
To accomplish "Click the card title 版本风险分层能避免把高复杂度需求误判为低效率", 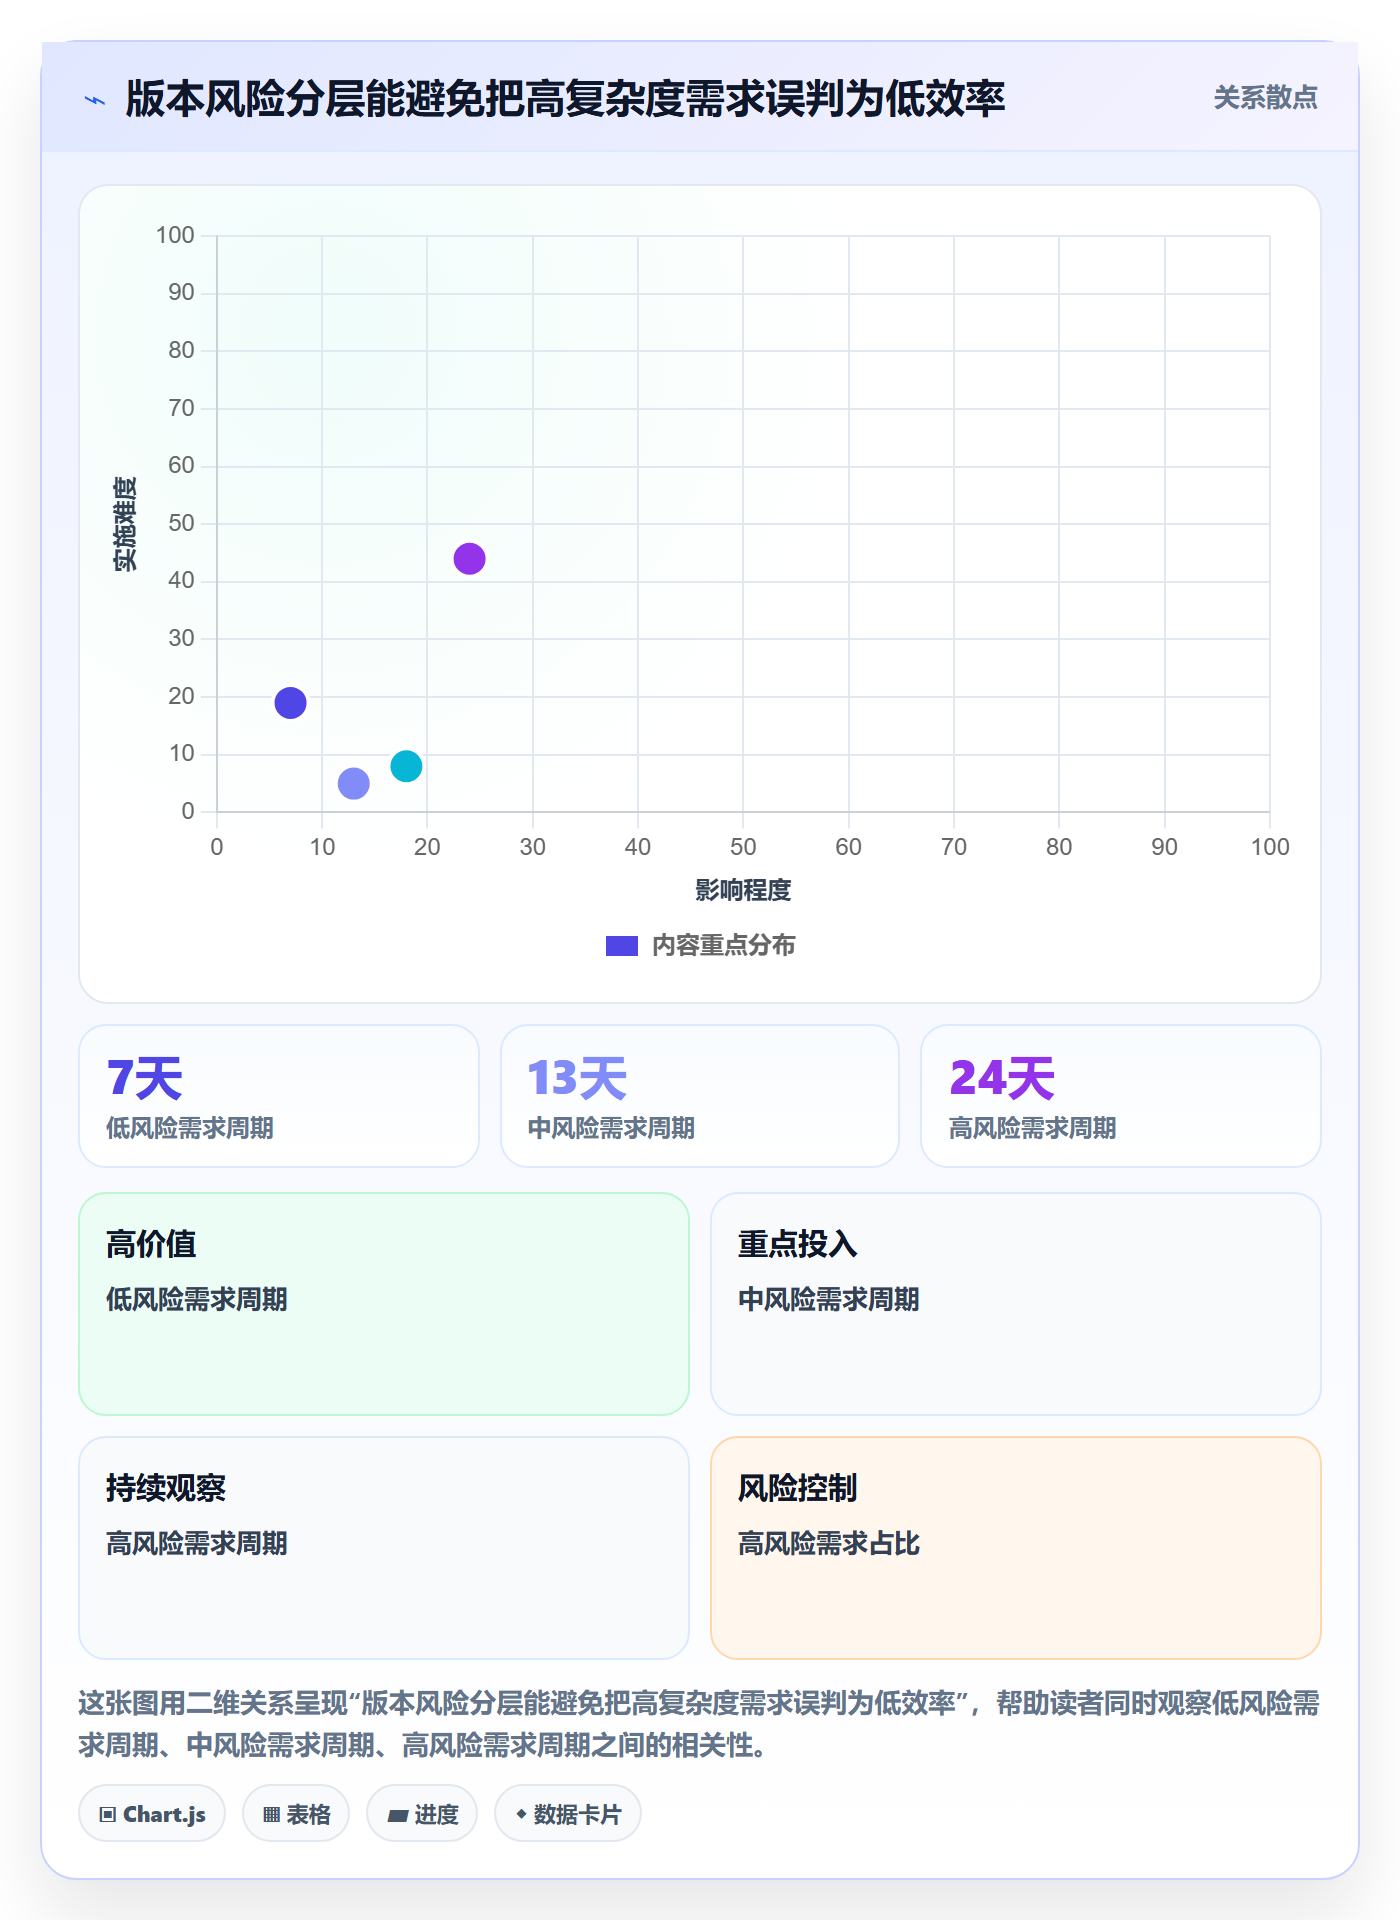I will click(x=565, y=99).
